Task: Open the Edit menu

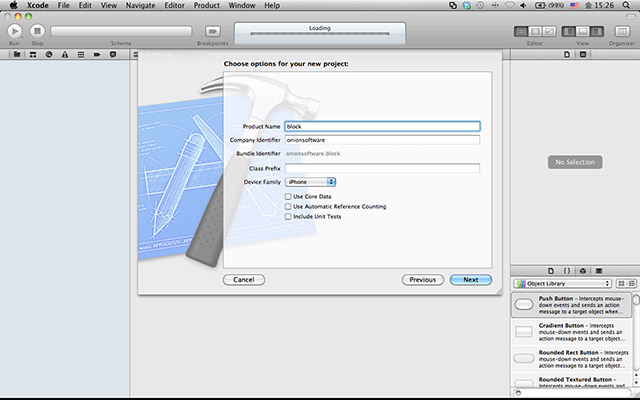Action: click(x=85, y=5)
